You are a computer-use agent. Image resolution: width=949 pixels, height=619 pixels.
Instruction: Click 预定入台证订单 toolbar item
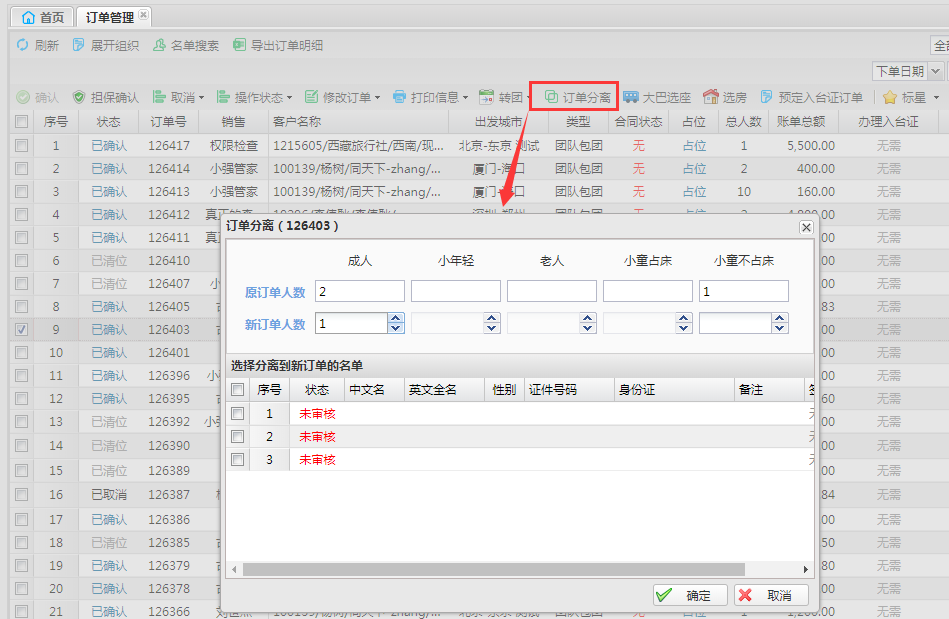pyautogui.click(x=811, y=97)
